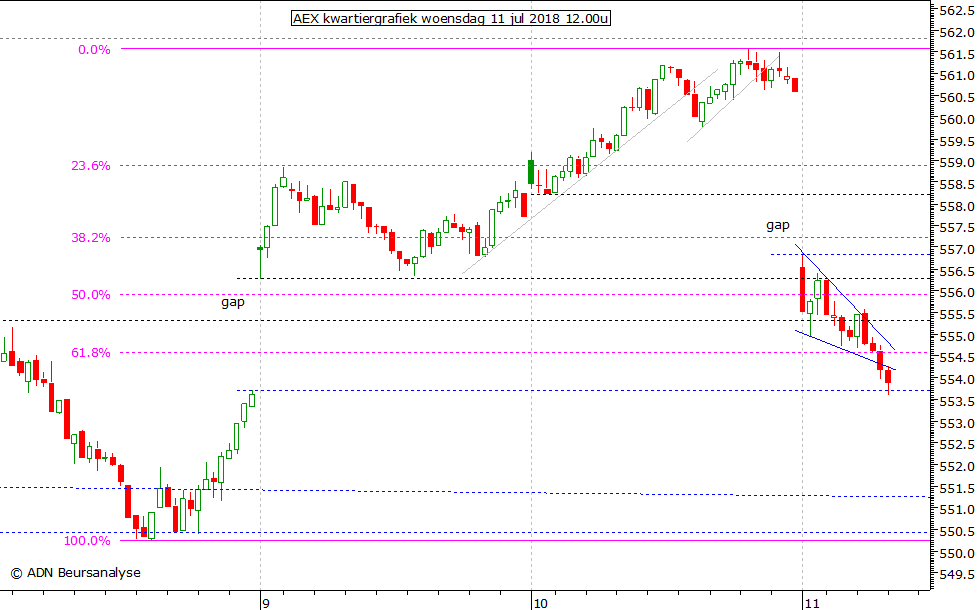Click the chart title 'AEX kwartiergrafiek woensdag 11 jul 2018 12.00u'
Viewport: 978px width, 610px height.
[x=451, y=18]
